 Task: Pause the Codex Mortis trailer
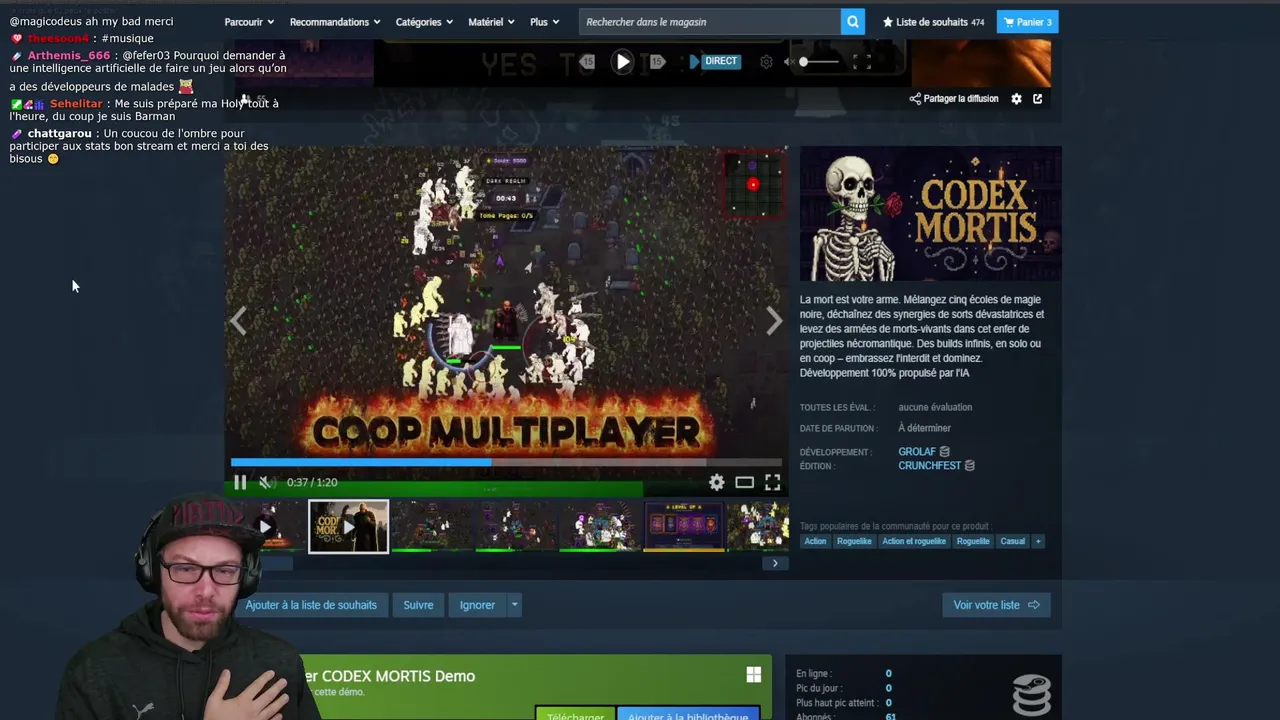[240, 482]
